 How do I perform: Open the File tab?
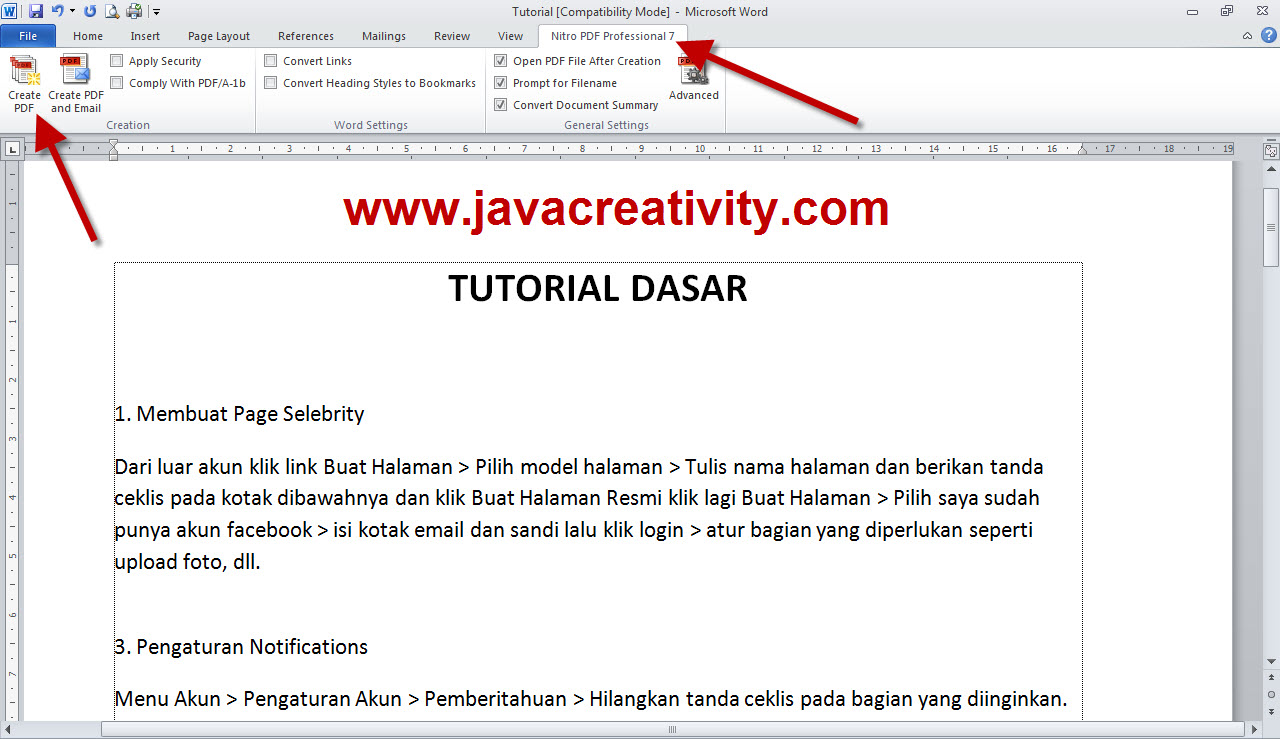pyautogui.click(x=29, y=36)
